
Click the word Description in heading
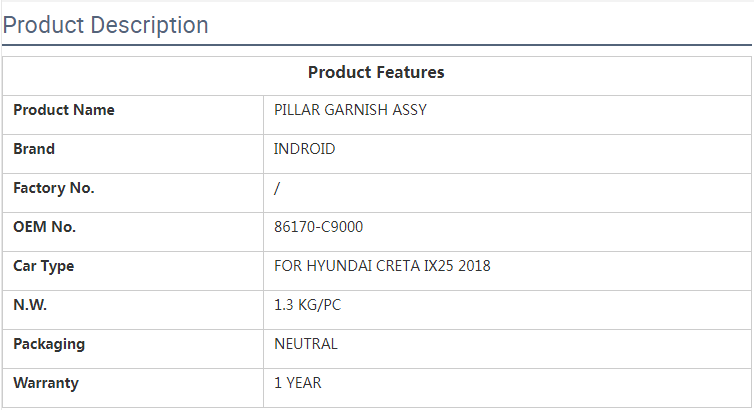pos(150,25)
